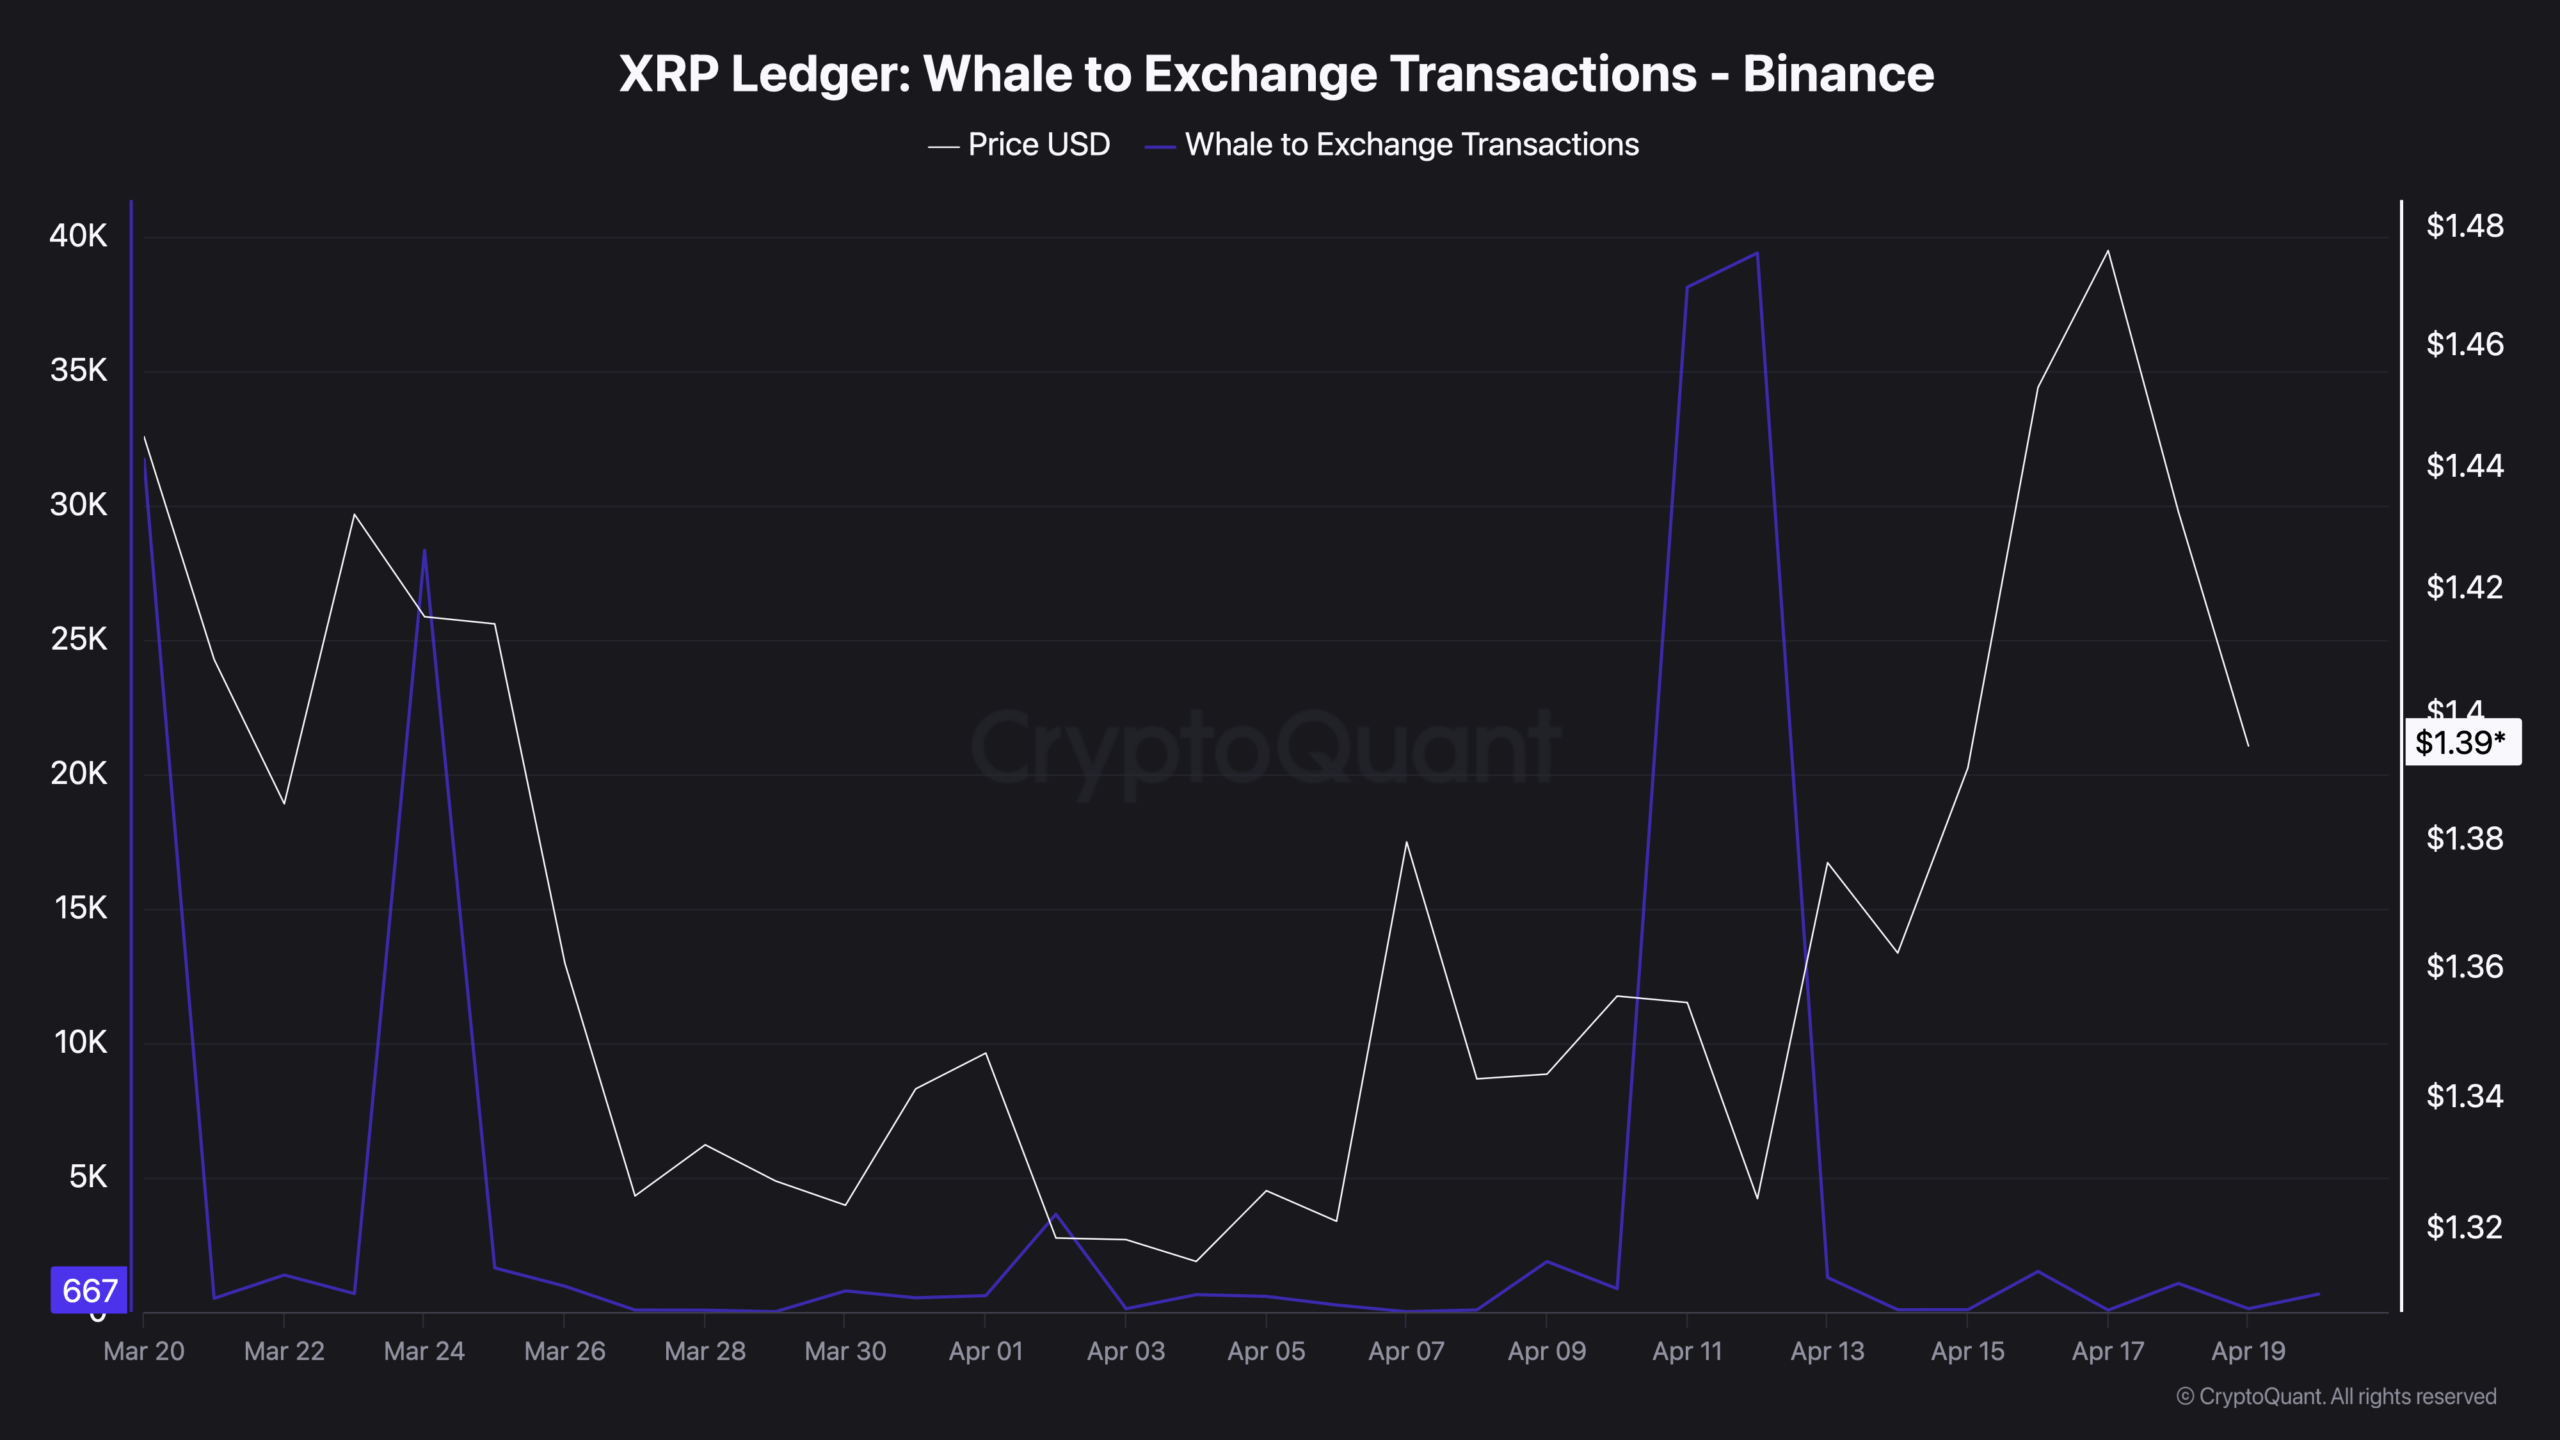Click the Apr 19 x-axis label

2248,1351
